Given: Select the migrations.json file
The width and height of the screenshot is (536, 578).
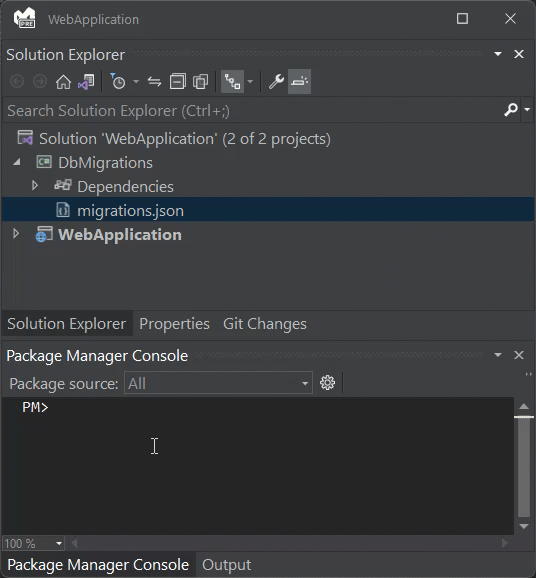Looking at the screenshot, I should [130, 211].
